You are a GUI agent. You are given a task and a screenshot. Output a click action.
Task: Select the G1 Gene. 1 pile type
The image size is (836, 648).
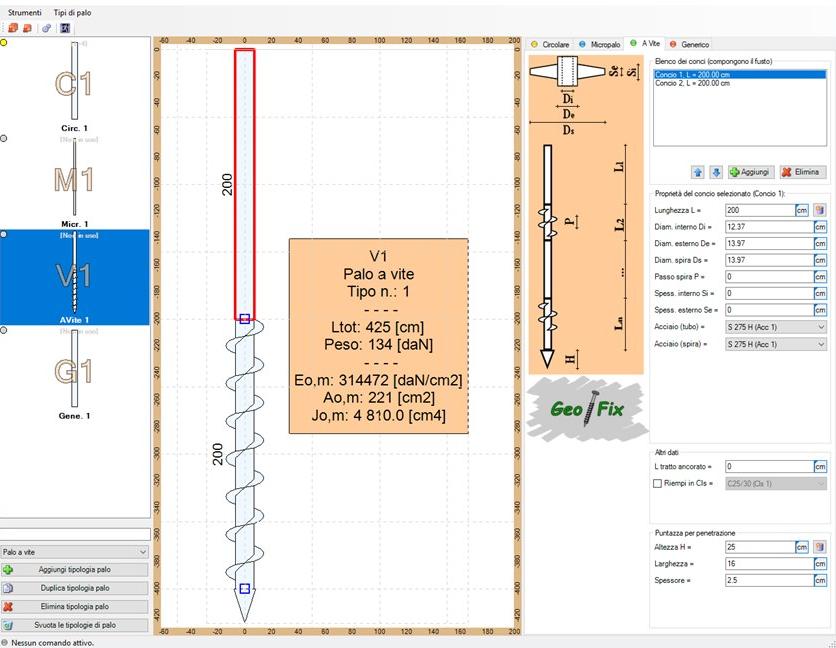75,374
